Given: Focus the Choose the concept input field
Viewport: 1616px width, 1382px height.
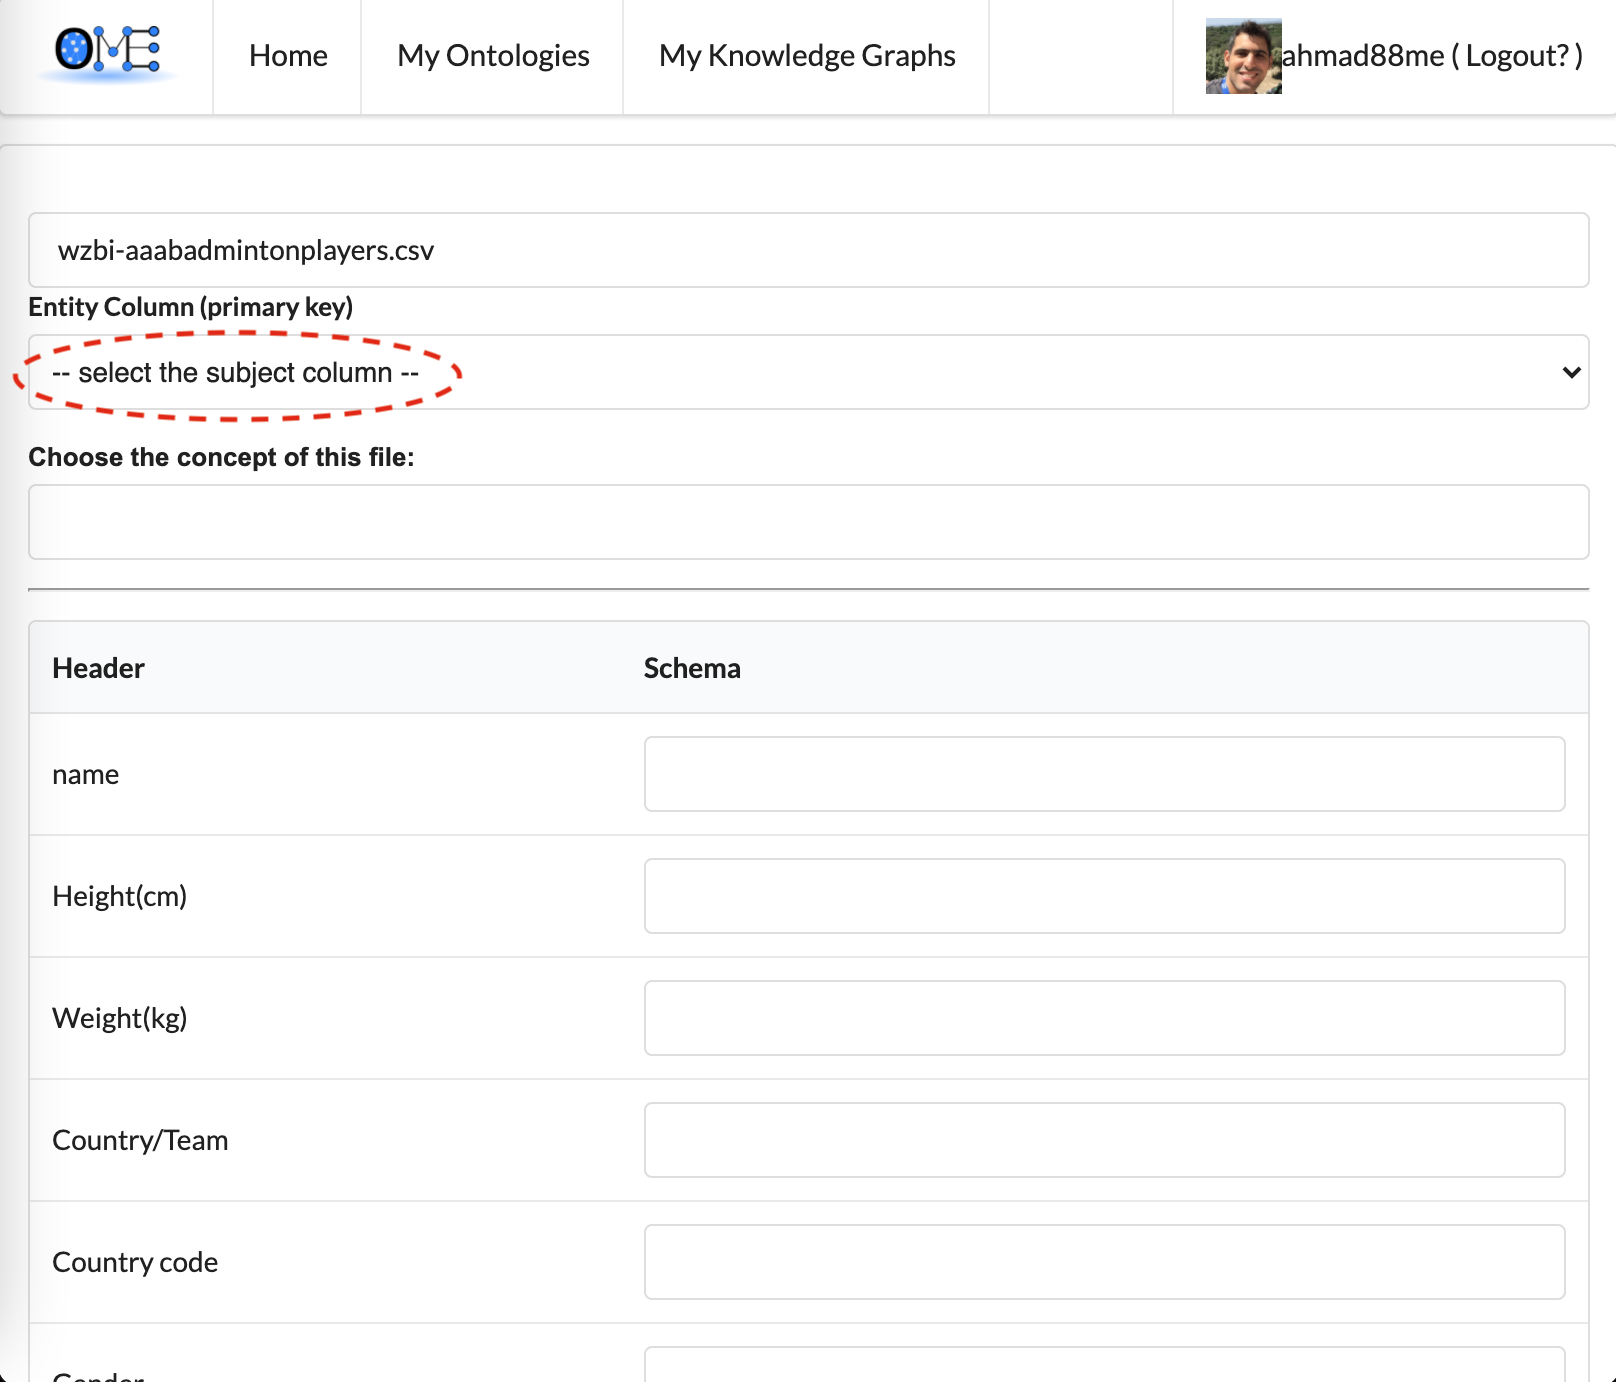Looking at the screenshot, I should click(x=808, y=522).
